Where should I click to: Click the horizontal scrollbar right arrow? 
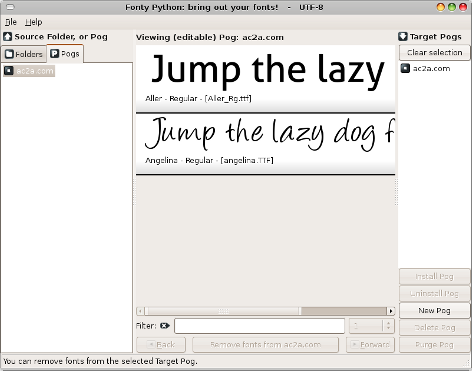pos(391,311)
